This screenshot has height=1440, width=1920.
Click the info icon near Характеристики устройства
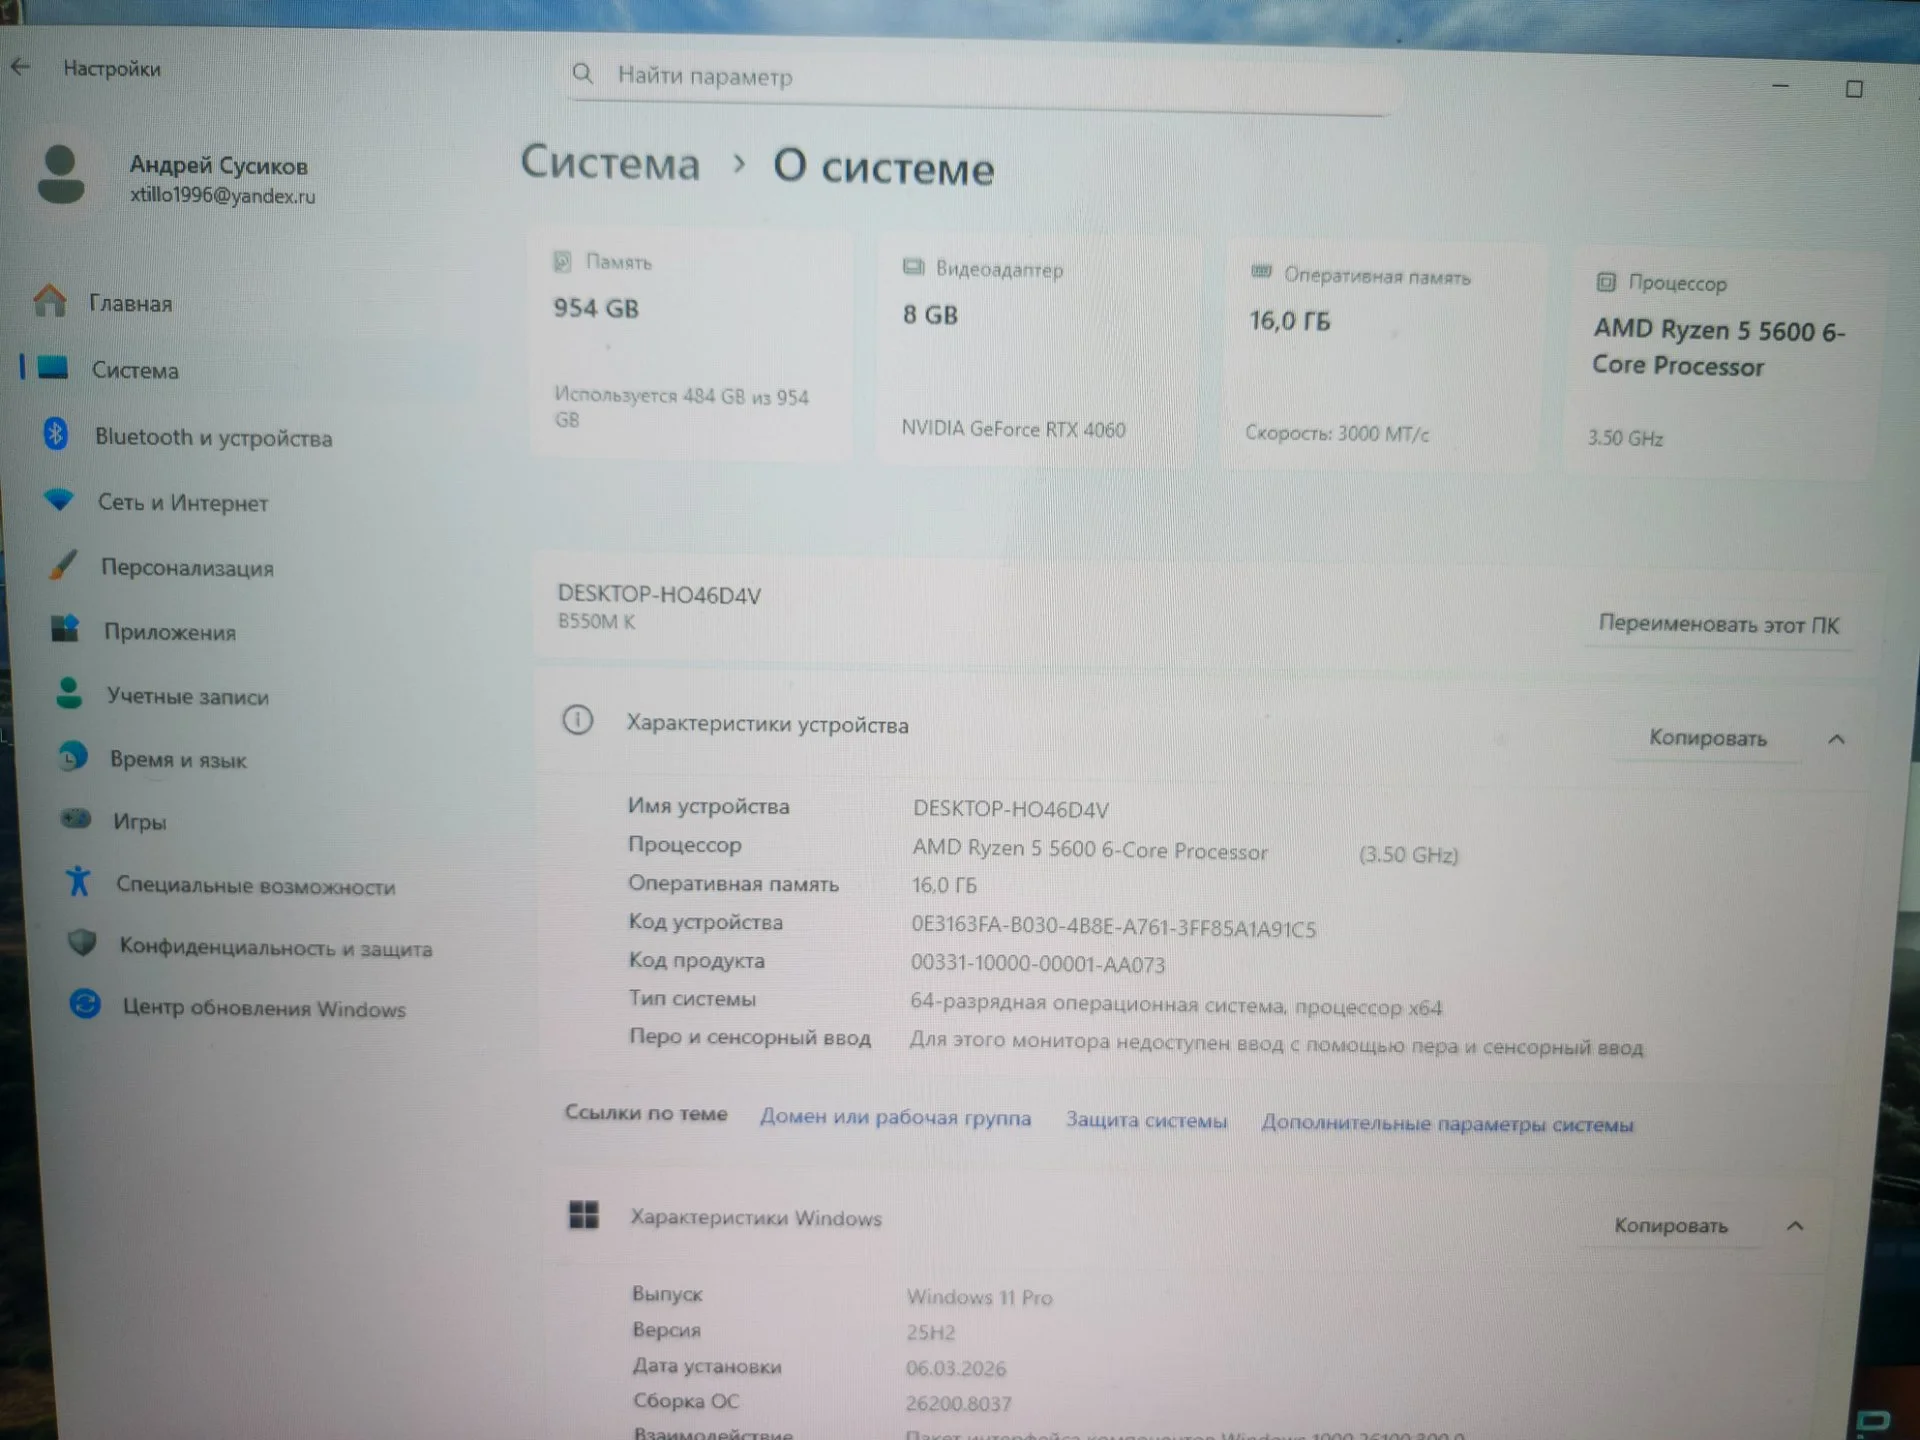[578, 720]
